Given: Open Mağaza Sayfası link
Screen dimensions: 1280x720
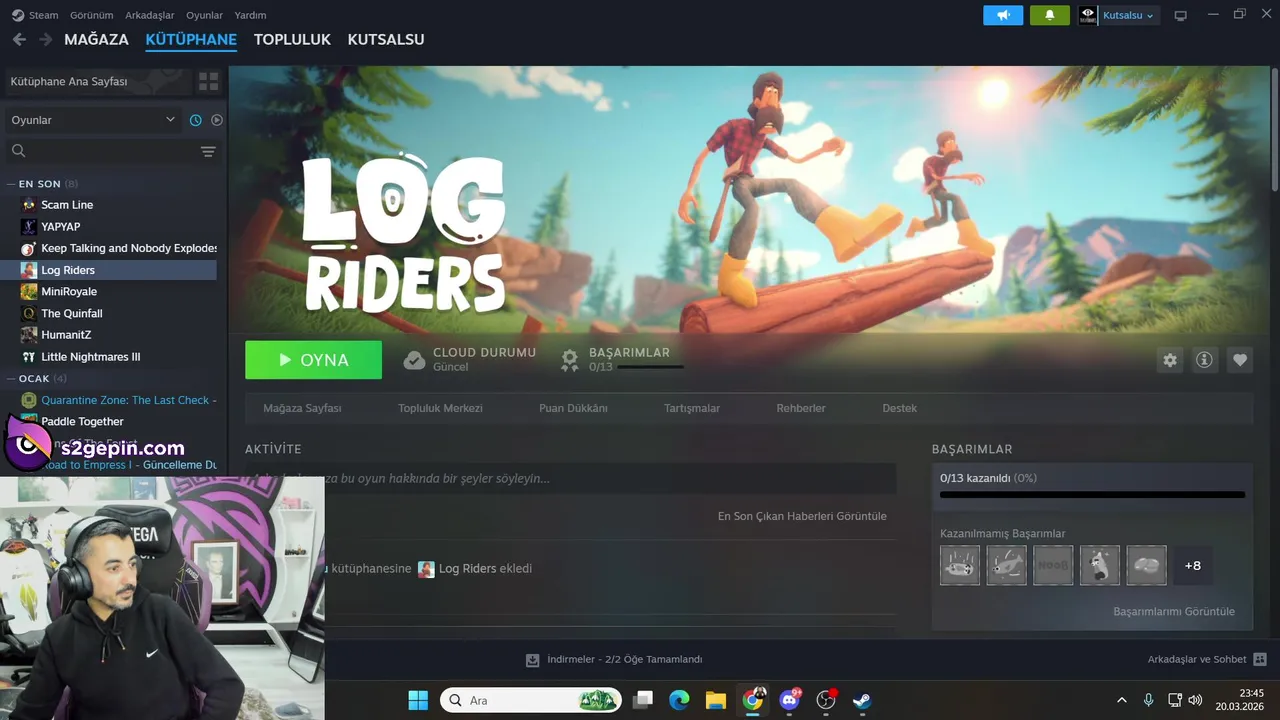Looking at the screenshot, I should coord(302,408).
